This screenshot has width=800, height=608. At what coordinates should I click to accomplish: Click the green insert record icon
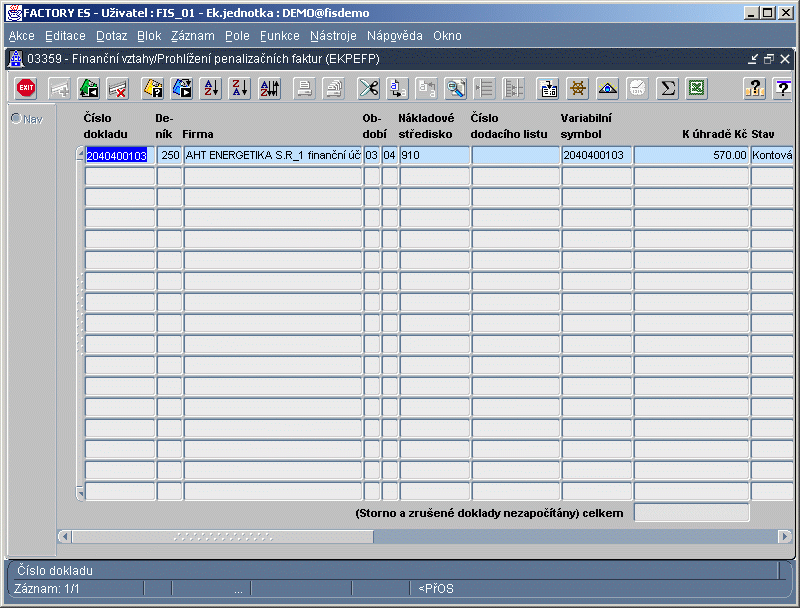click(x=88, y=88)
